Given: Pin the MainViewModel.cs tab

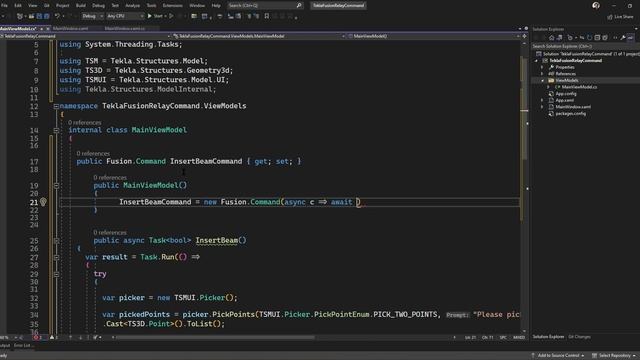Looking at the screenshot, I should tap(41, 29).
